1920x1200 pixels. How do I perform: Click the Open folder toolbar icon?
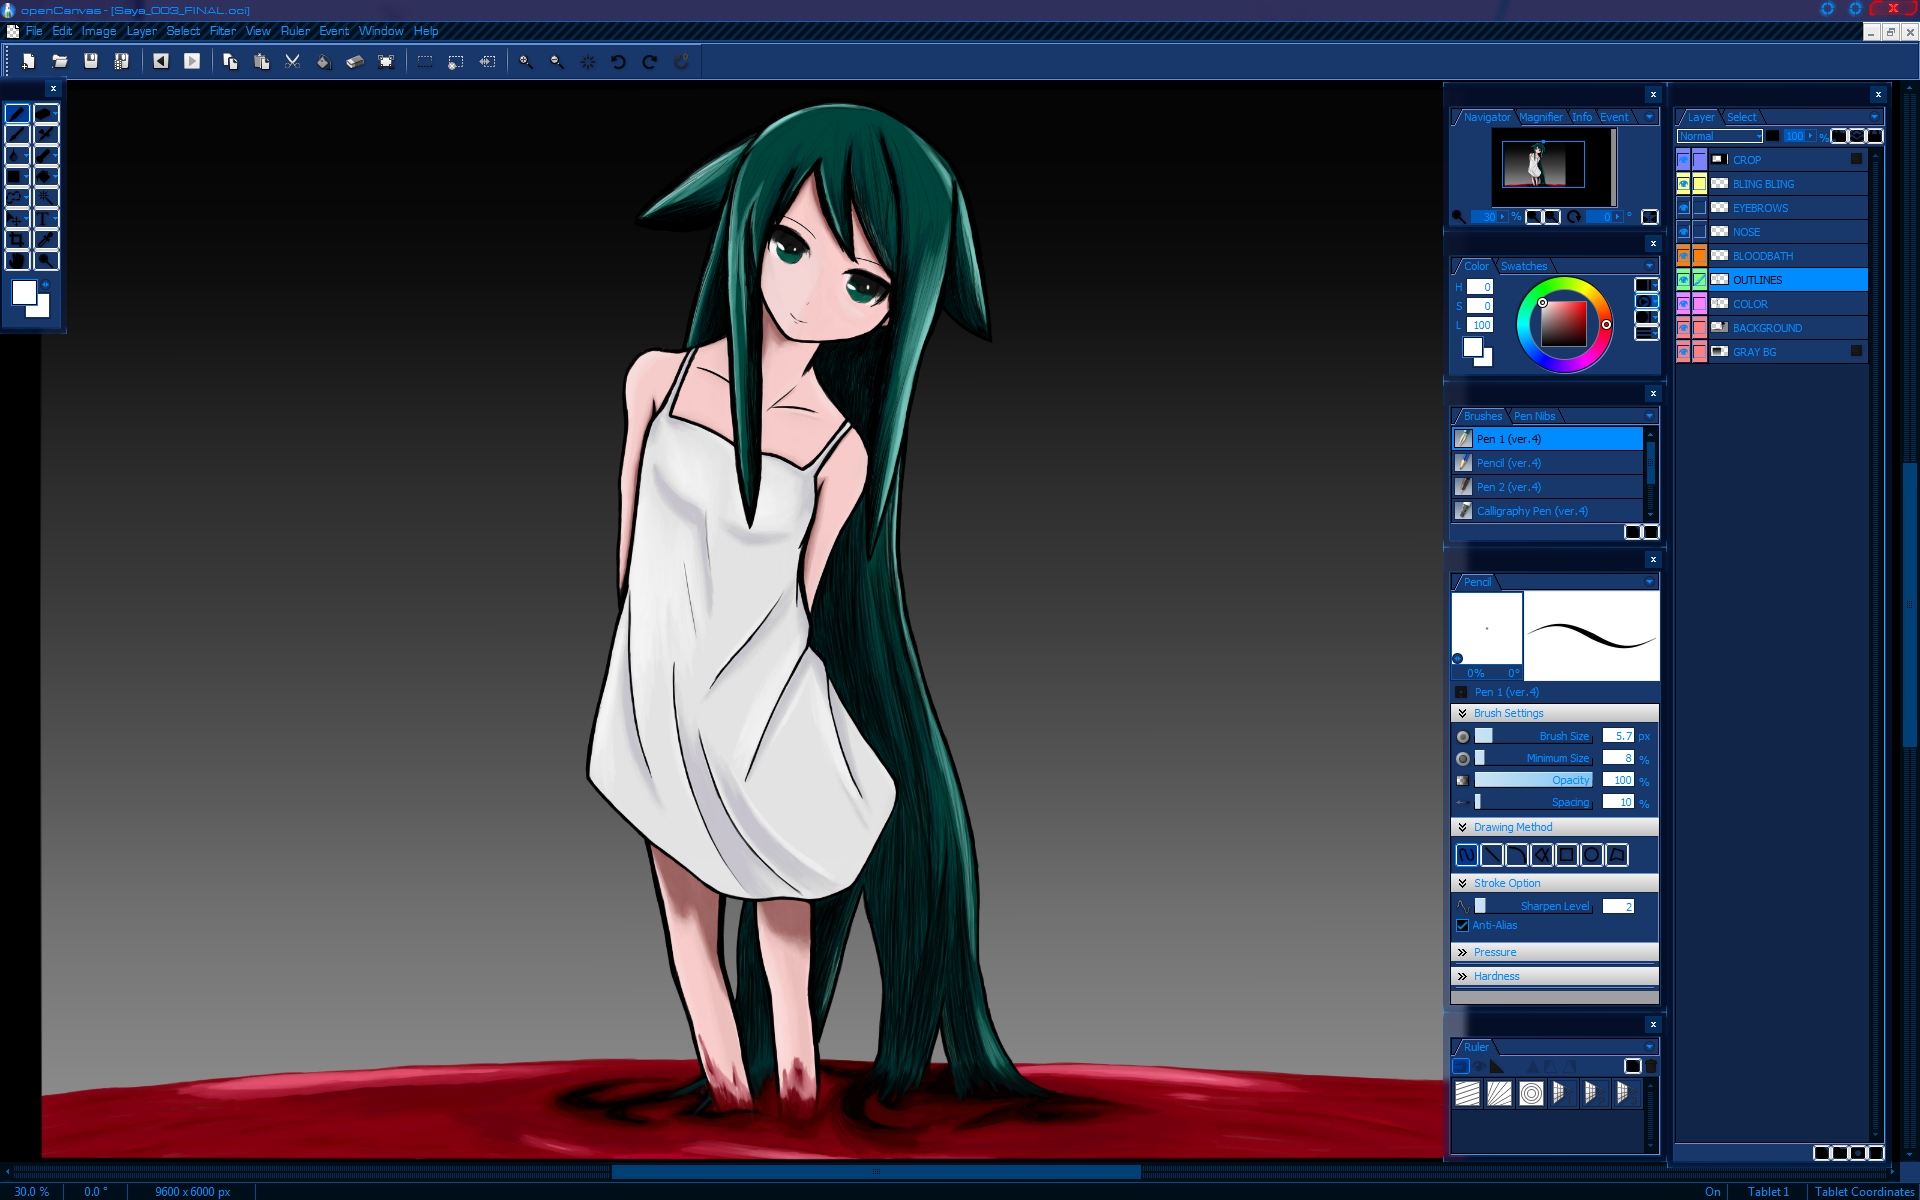pyautogui.click(x=60, y=61)
